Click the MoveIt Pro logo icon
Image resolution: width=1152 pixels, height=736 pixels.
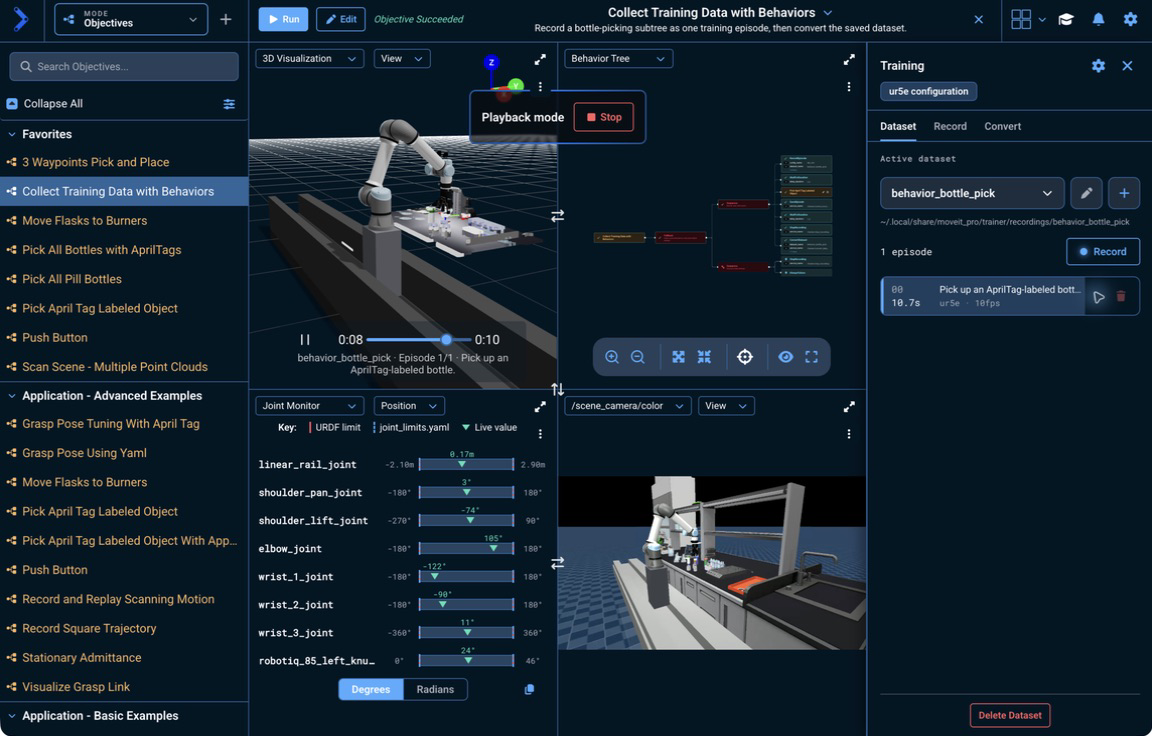(x=21, y=19)
